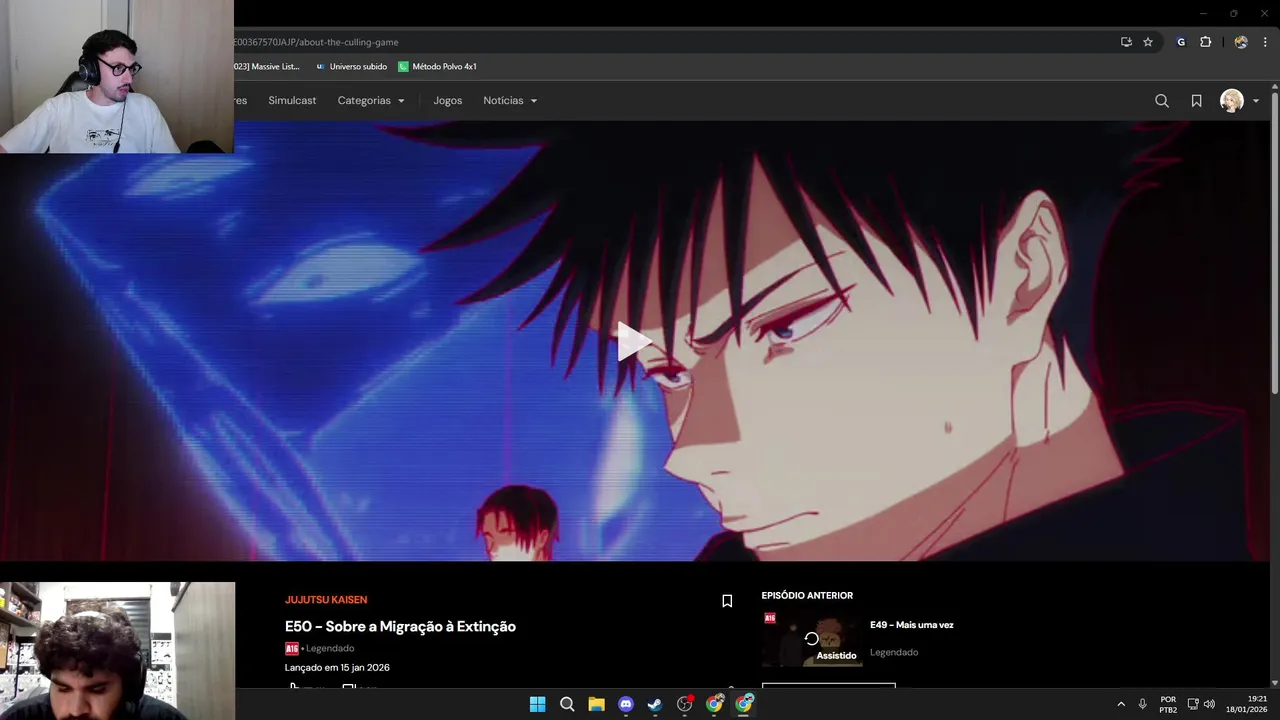Open the Chrome profile picture
This screenshot has height=720, width=1280.
click(1241, 42)
